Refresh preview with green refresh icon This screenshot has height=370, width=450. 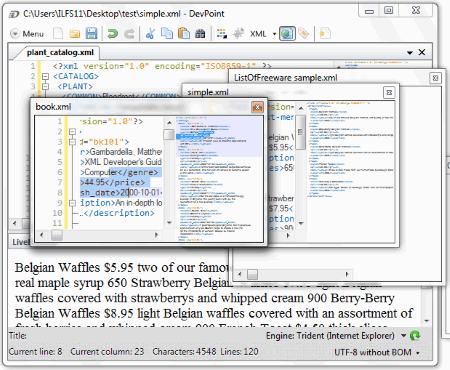pos(415,335)
